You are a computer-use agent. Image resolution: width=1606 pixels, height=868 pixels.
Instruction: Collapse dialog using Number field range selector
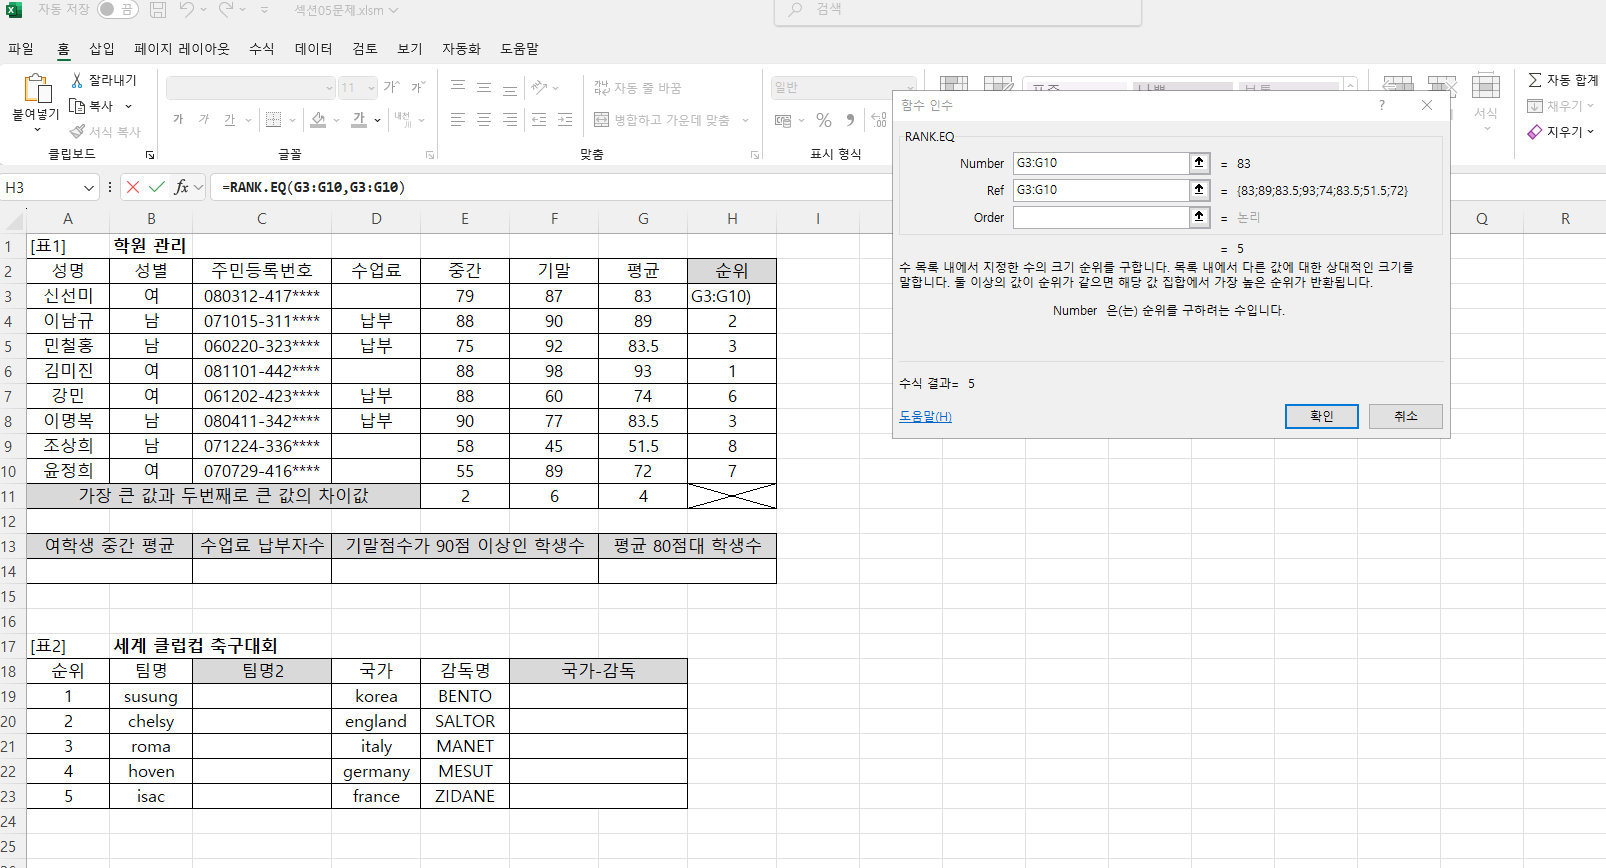point(1199,163)
